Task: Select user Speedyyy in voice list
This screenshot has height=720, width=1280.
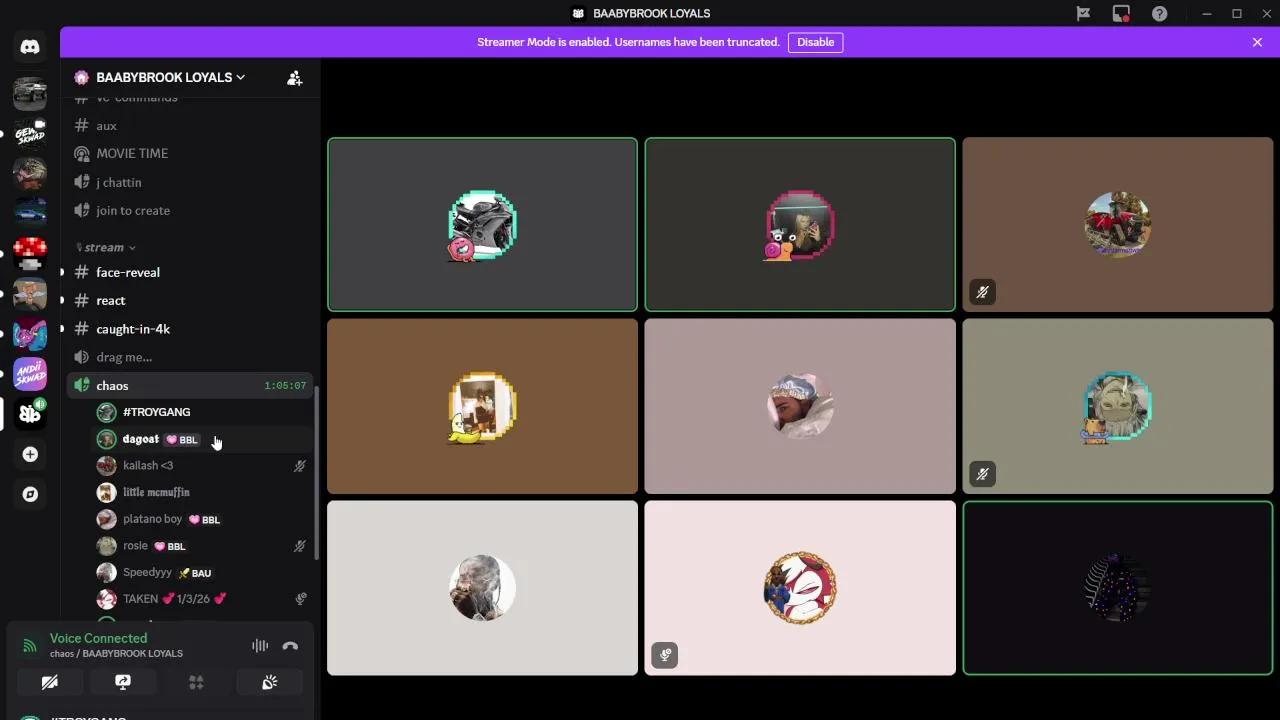Action: pyautogui.click(x=202, y=573)
